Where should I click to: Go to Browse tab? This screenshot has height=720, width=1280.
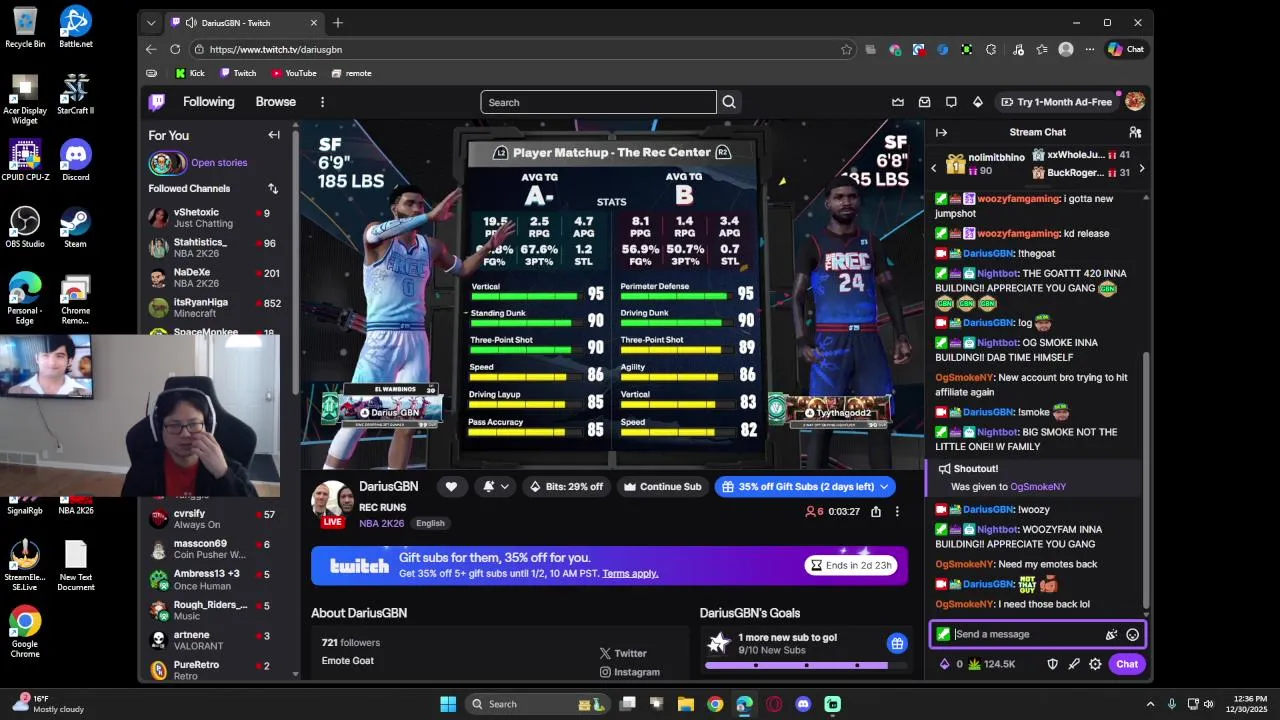pos(275,102)
